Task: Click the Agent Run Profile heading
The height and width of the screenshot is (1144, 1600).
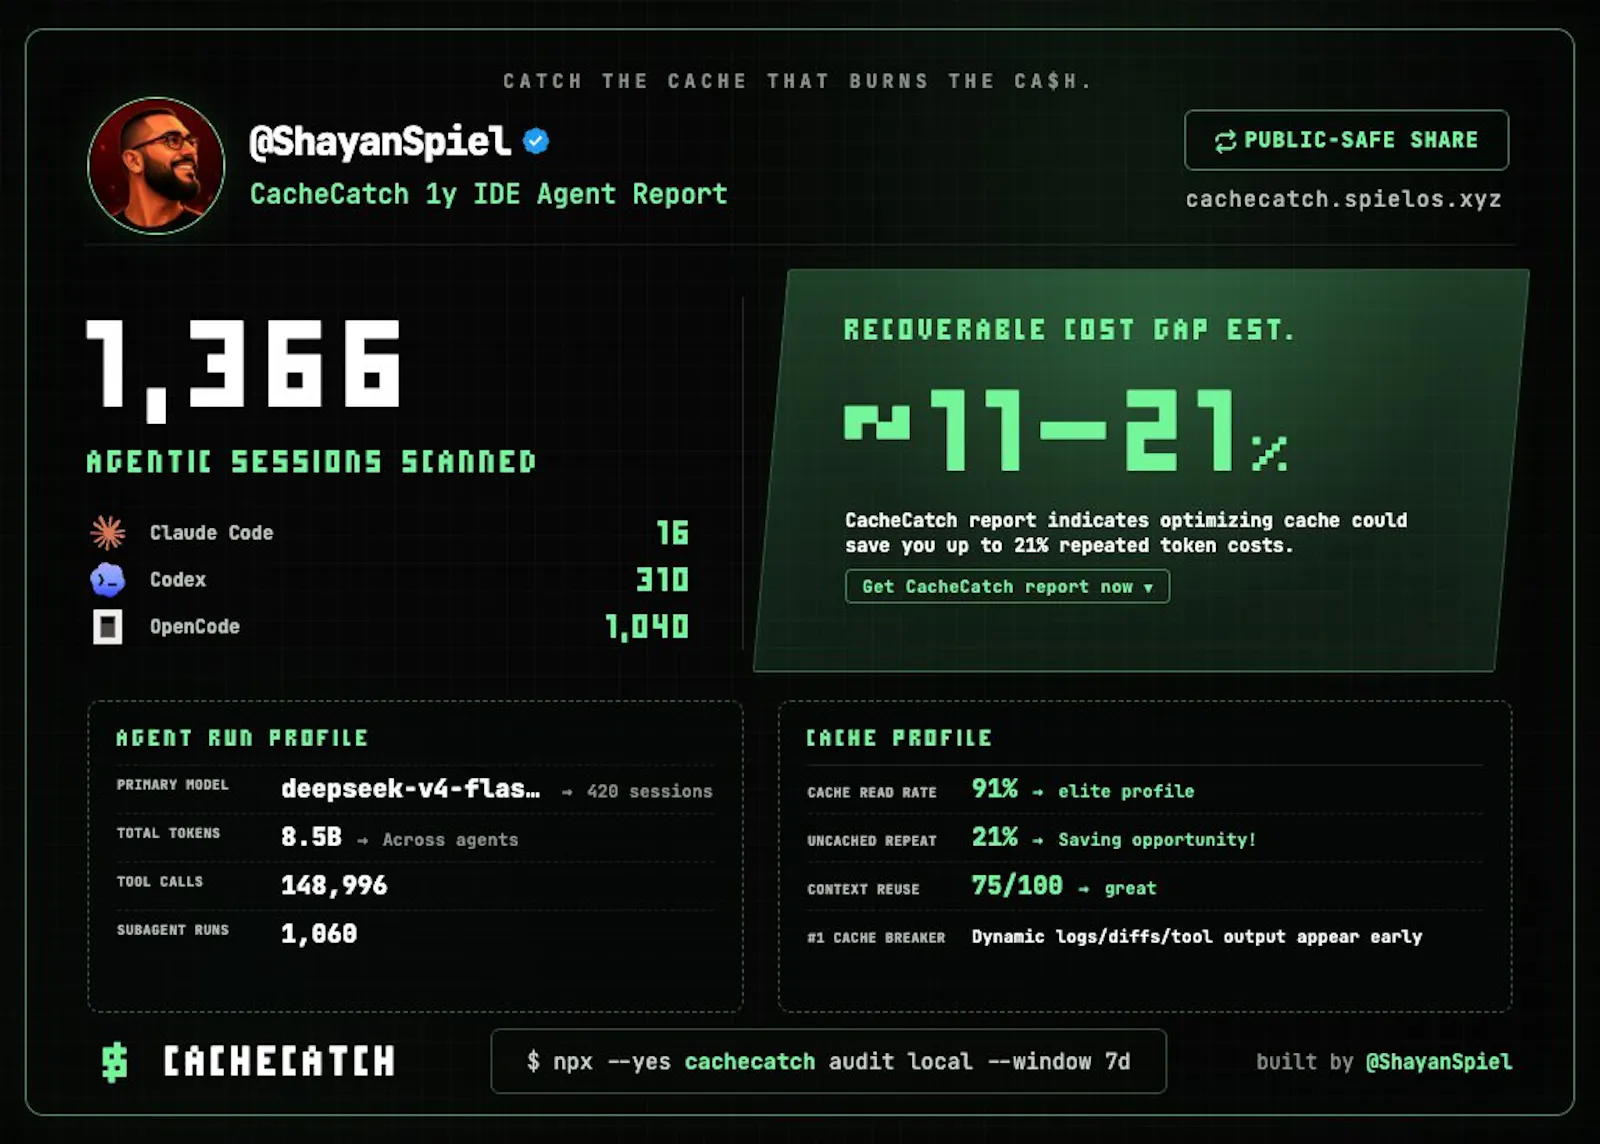Action: tap(242, 738)
